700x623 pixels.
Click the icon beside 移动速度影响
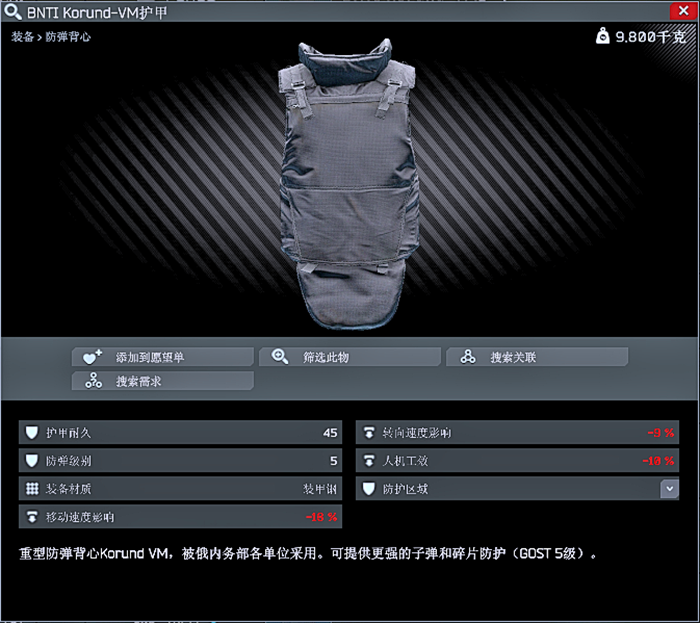32,517
